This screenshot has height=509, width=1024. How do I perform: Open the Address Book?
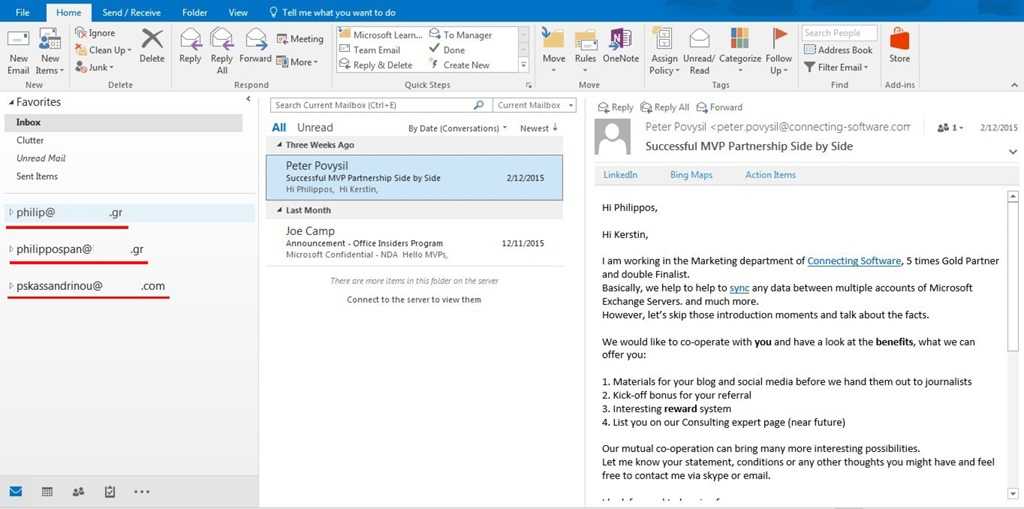point(838,50)
